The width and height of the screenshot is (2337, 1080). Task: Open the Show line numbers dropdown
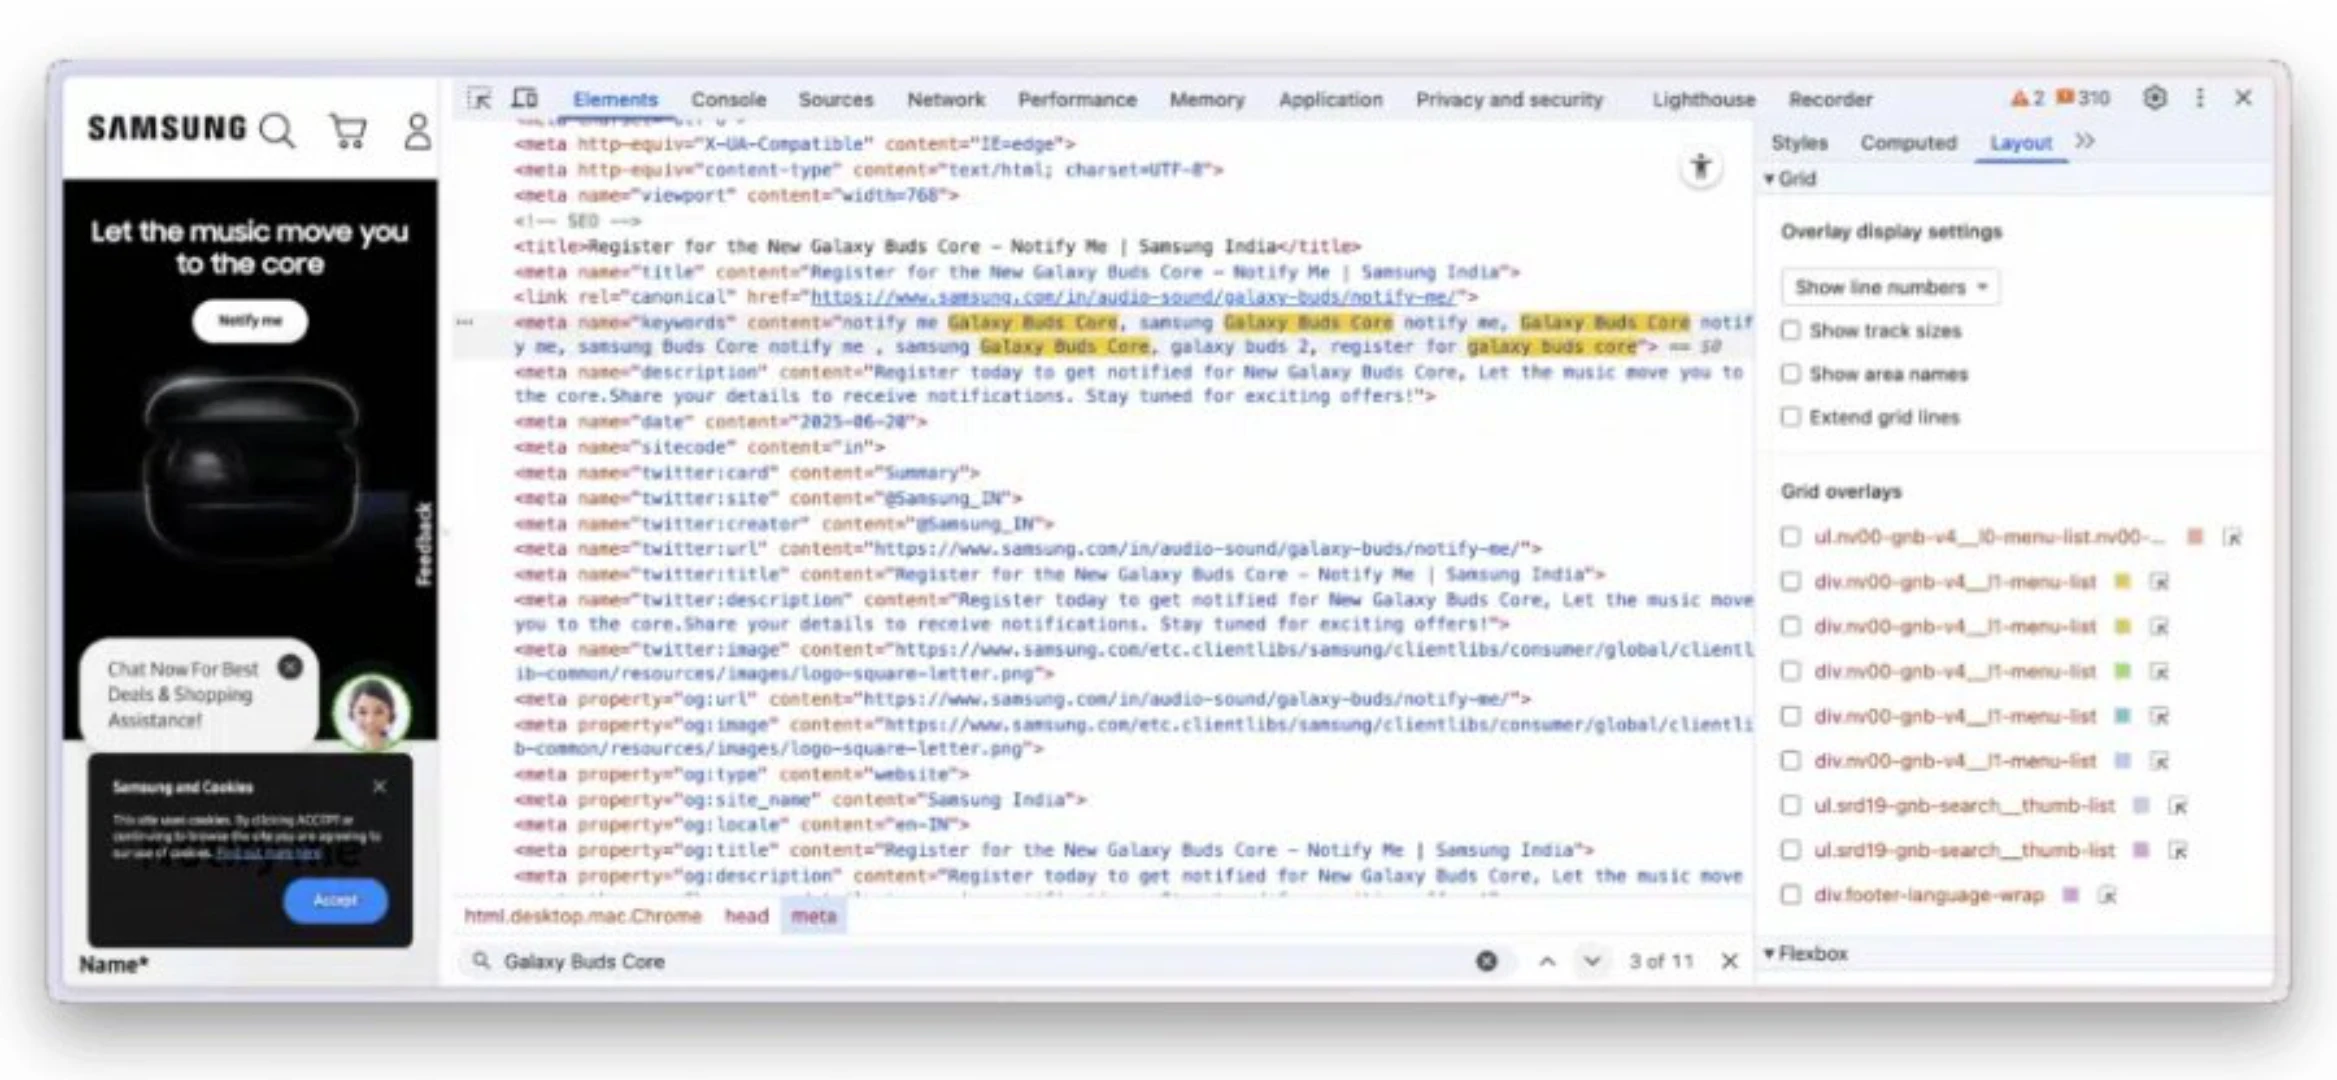tap(1889, 288)
